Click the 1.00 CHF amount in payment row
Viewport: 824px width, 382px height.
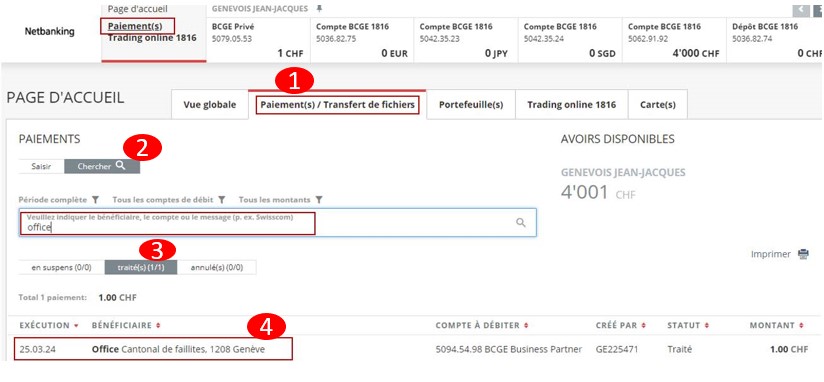click(x=788, y=349)
